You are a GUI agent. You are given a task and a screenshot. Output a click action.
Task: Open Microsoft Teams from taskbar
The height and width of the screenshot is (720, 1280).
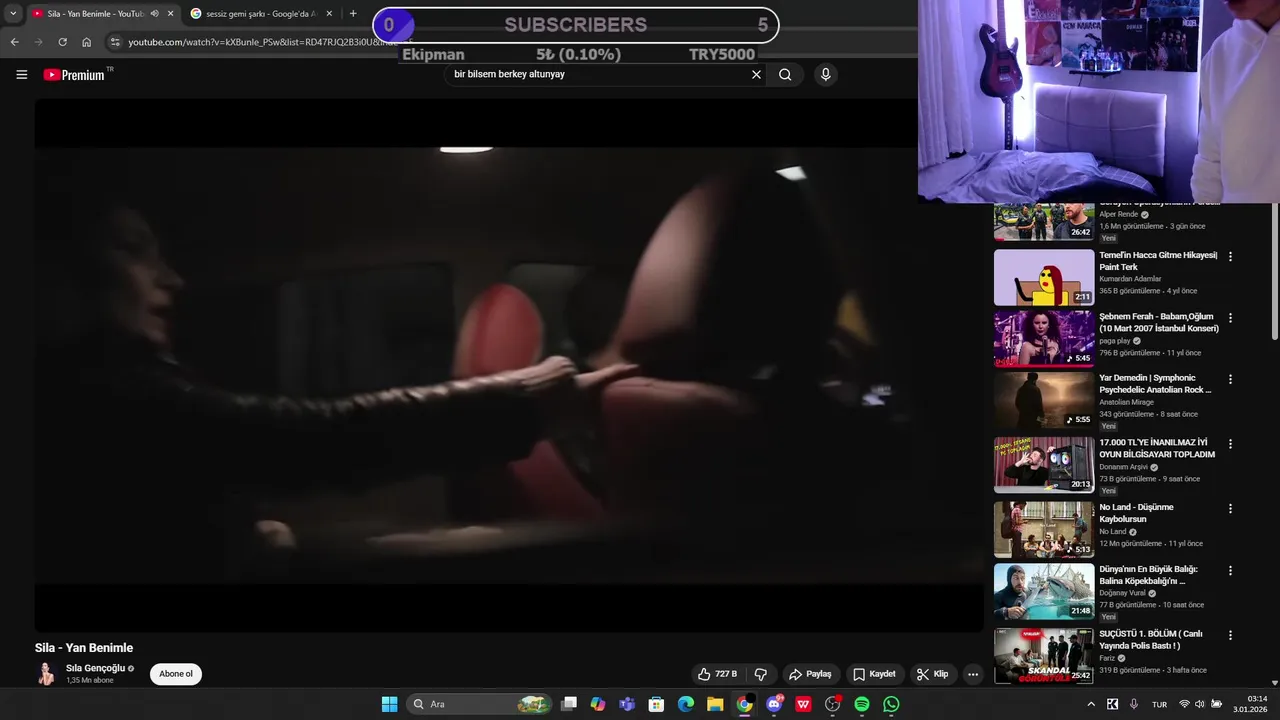coord(627,704)
